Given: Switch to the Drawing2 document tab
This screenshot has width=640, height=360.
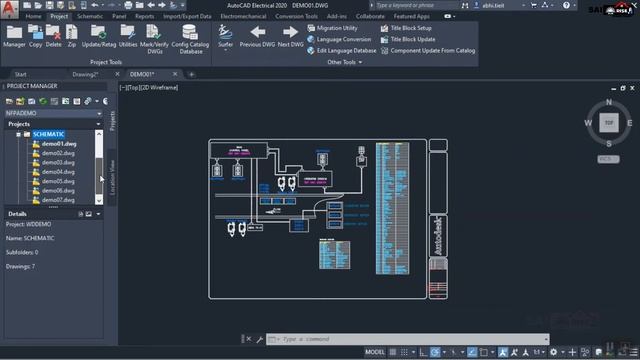Looking at the screenshot, I should [85, 74].
